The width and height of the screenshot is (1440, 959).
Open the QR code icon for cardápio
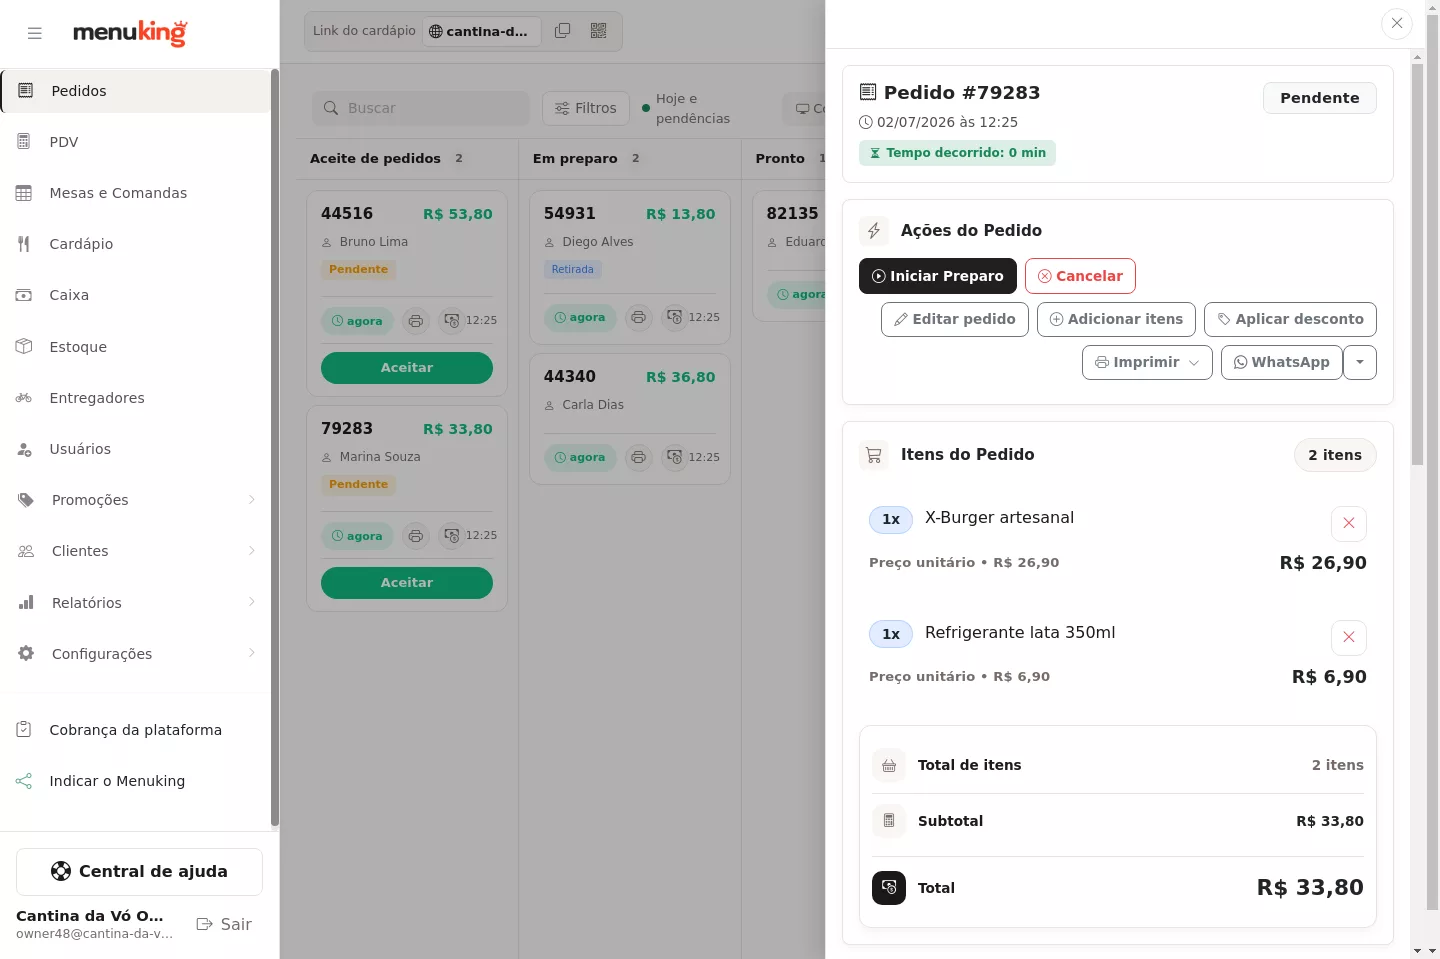pos(599,31)
